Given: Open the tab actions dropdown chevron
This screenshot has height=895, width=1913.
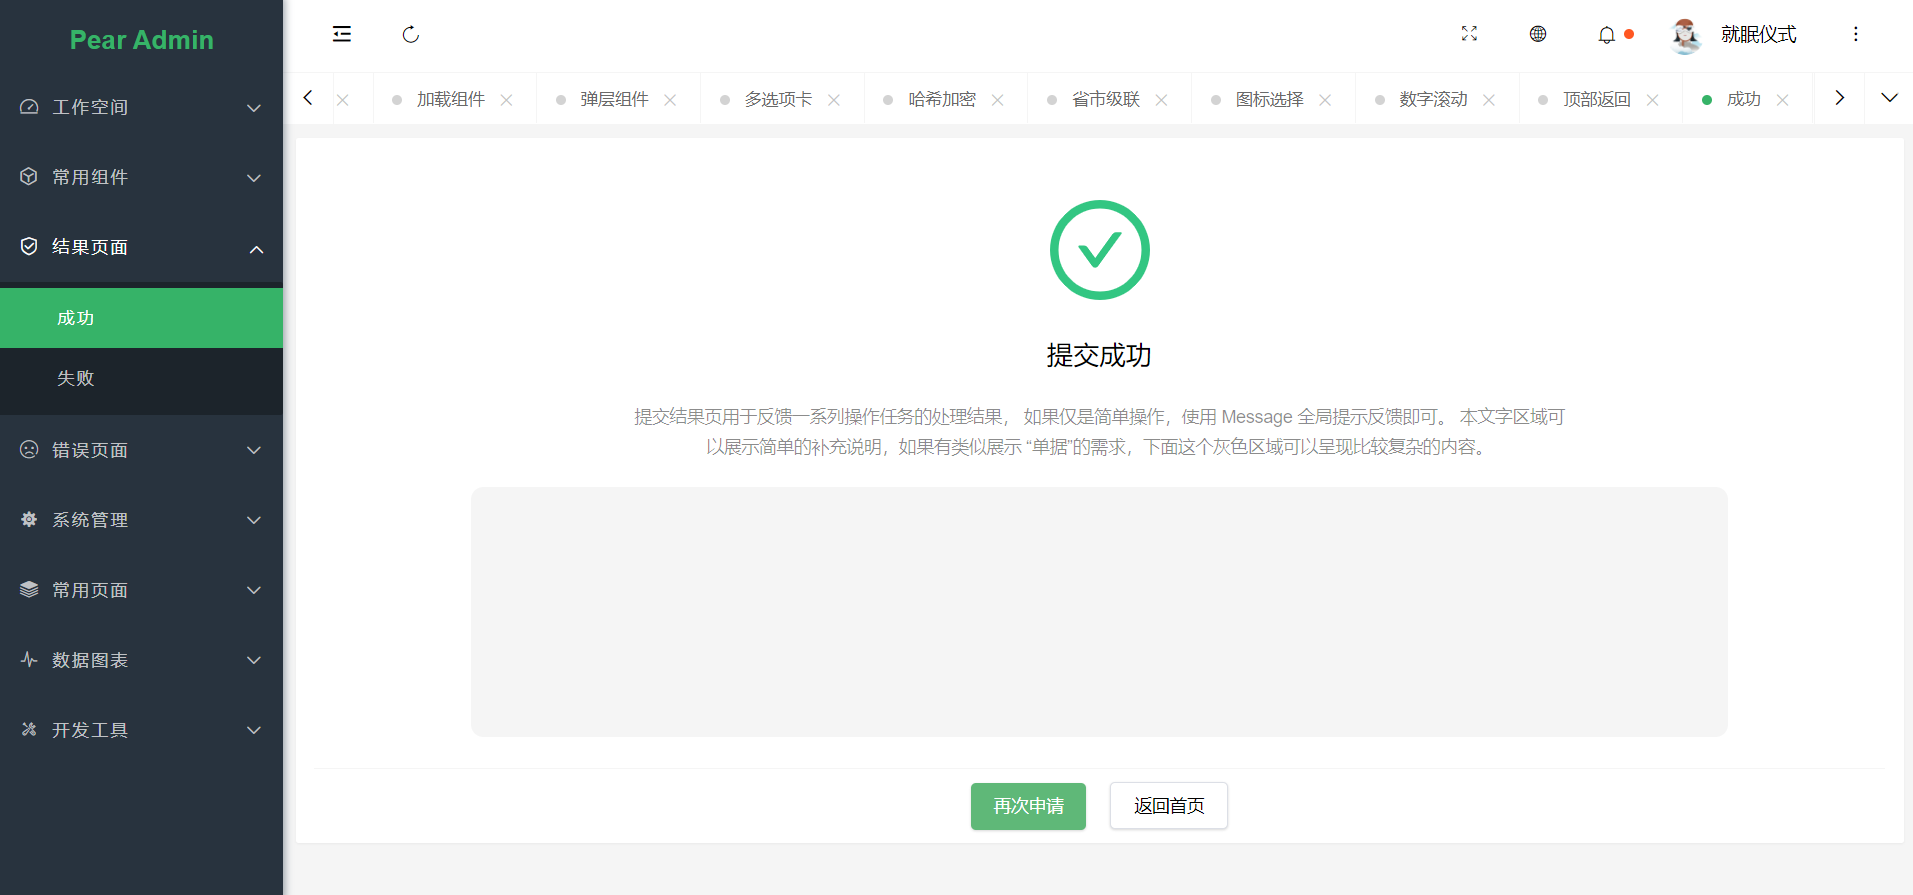Looking at the screenshot, I should (1889, 98).
